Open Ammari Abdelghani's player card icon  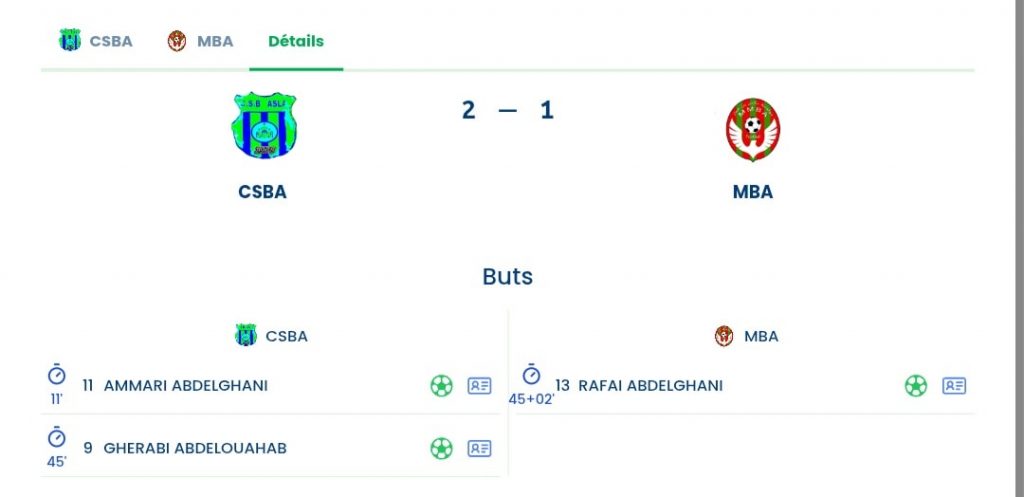[480, 386]
